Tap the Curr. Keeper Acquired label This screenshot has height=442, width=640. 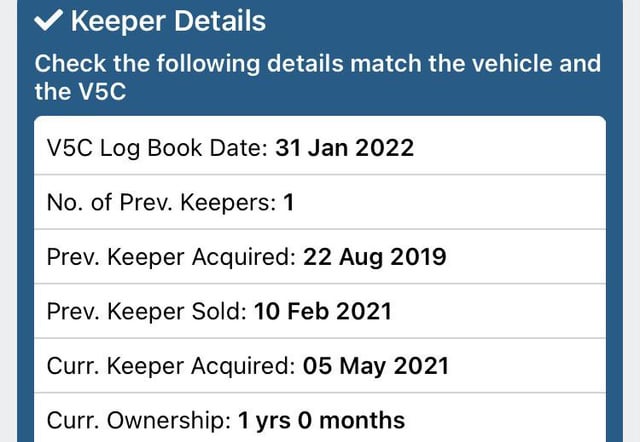[x=171, y=365]
